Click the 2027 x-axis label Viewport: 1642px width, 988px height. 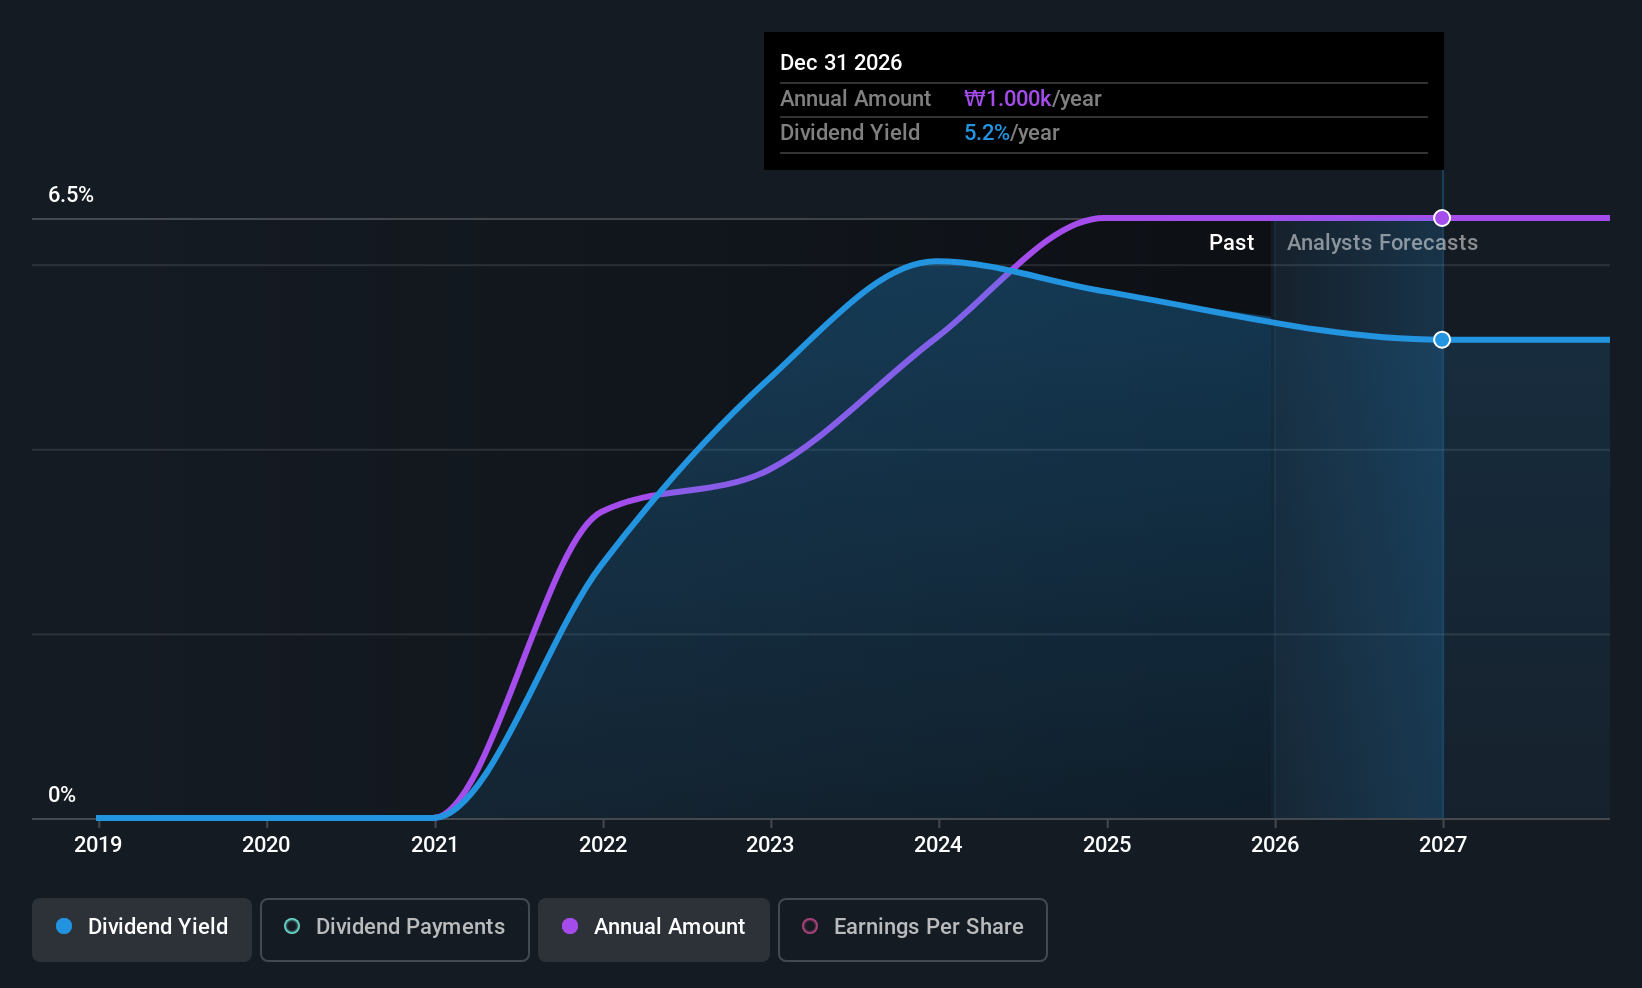[1443, 845]
